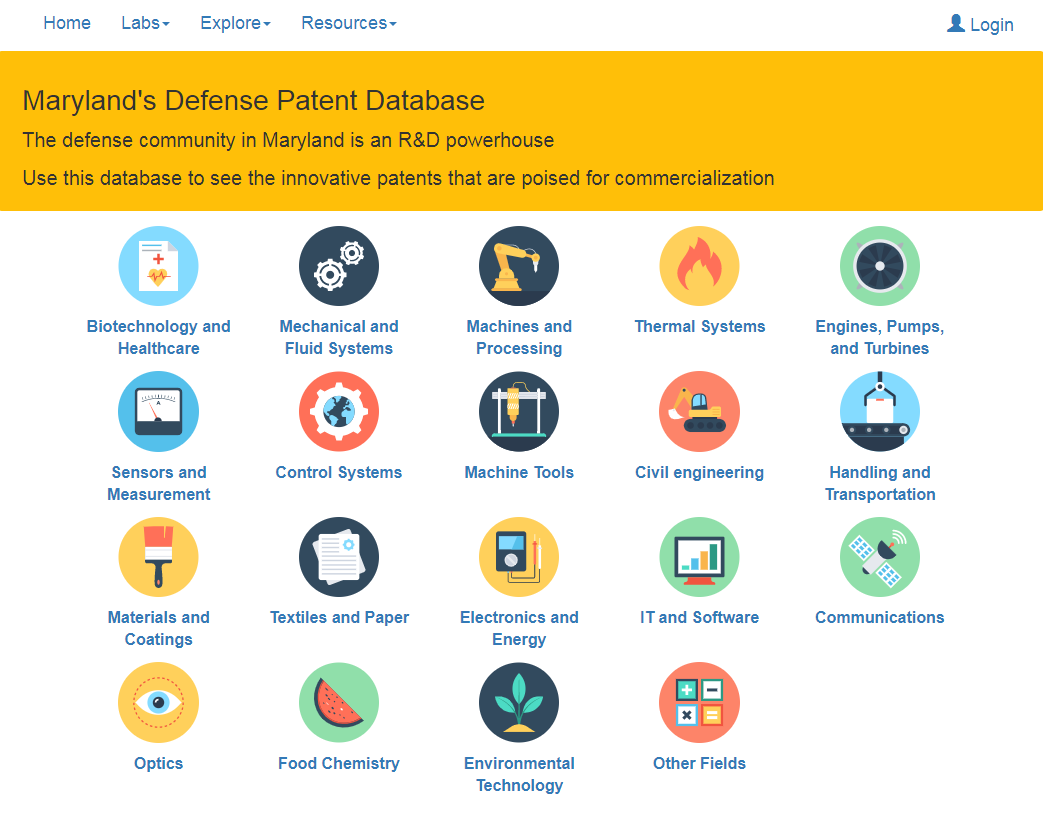1043x814 pixels.
Task: Click the Electronics and Energy multimeter icon
Action: (x=519, y=557)
